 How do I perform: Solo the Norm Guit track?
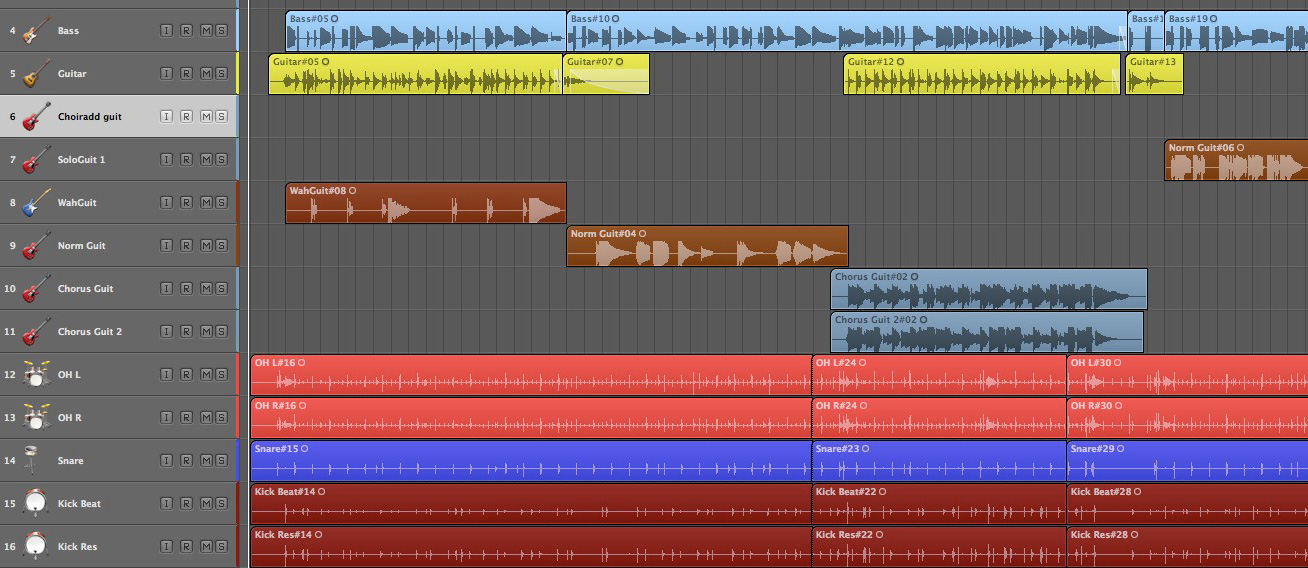221,246
